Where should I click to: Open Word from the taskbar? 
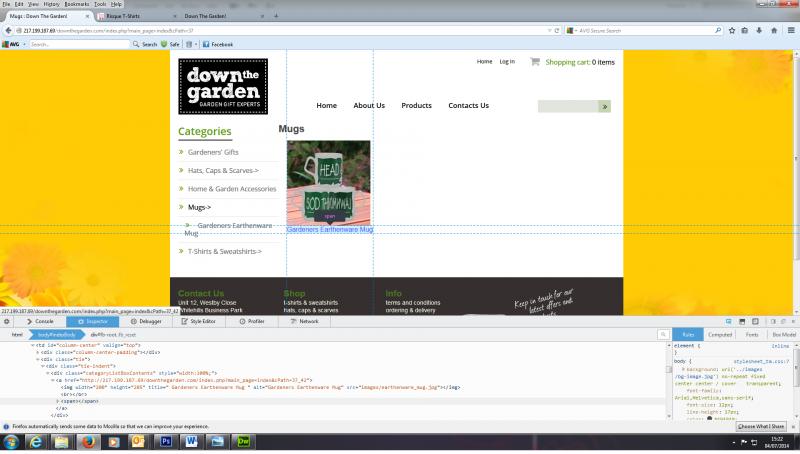(x=192, y=442)
